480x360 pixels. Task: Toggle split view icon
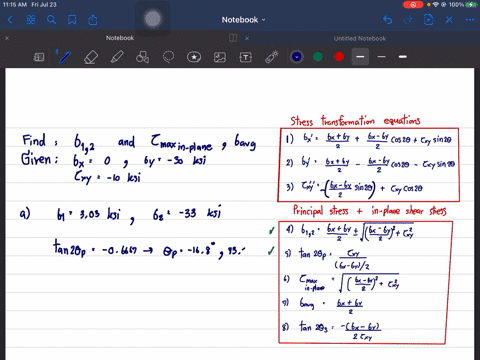[x=233, y=38]
